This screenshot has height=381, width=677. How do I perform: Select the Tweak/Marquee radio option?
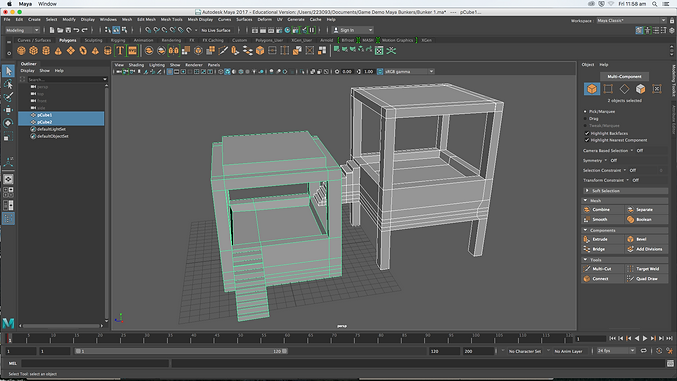coord(585,126)
